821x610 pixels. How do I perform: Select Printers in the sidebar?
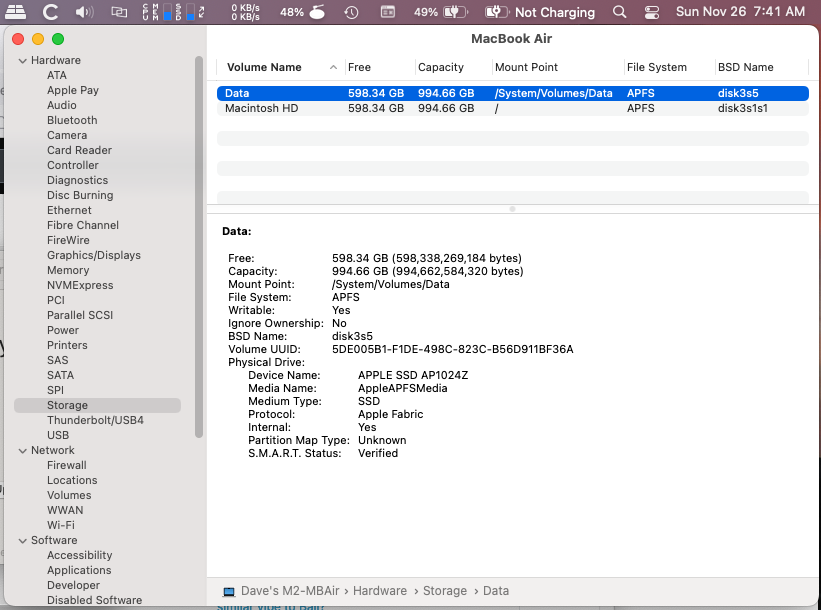67,346
